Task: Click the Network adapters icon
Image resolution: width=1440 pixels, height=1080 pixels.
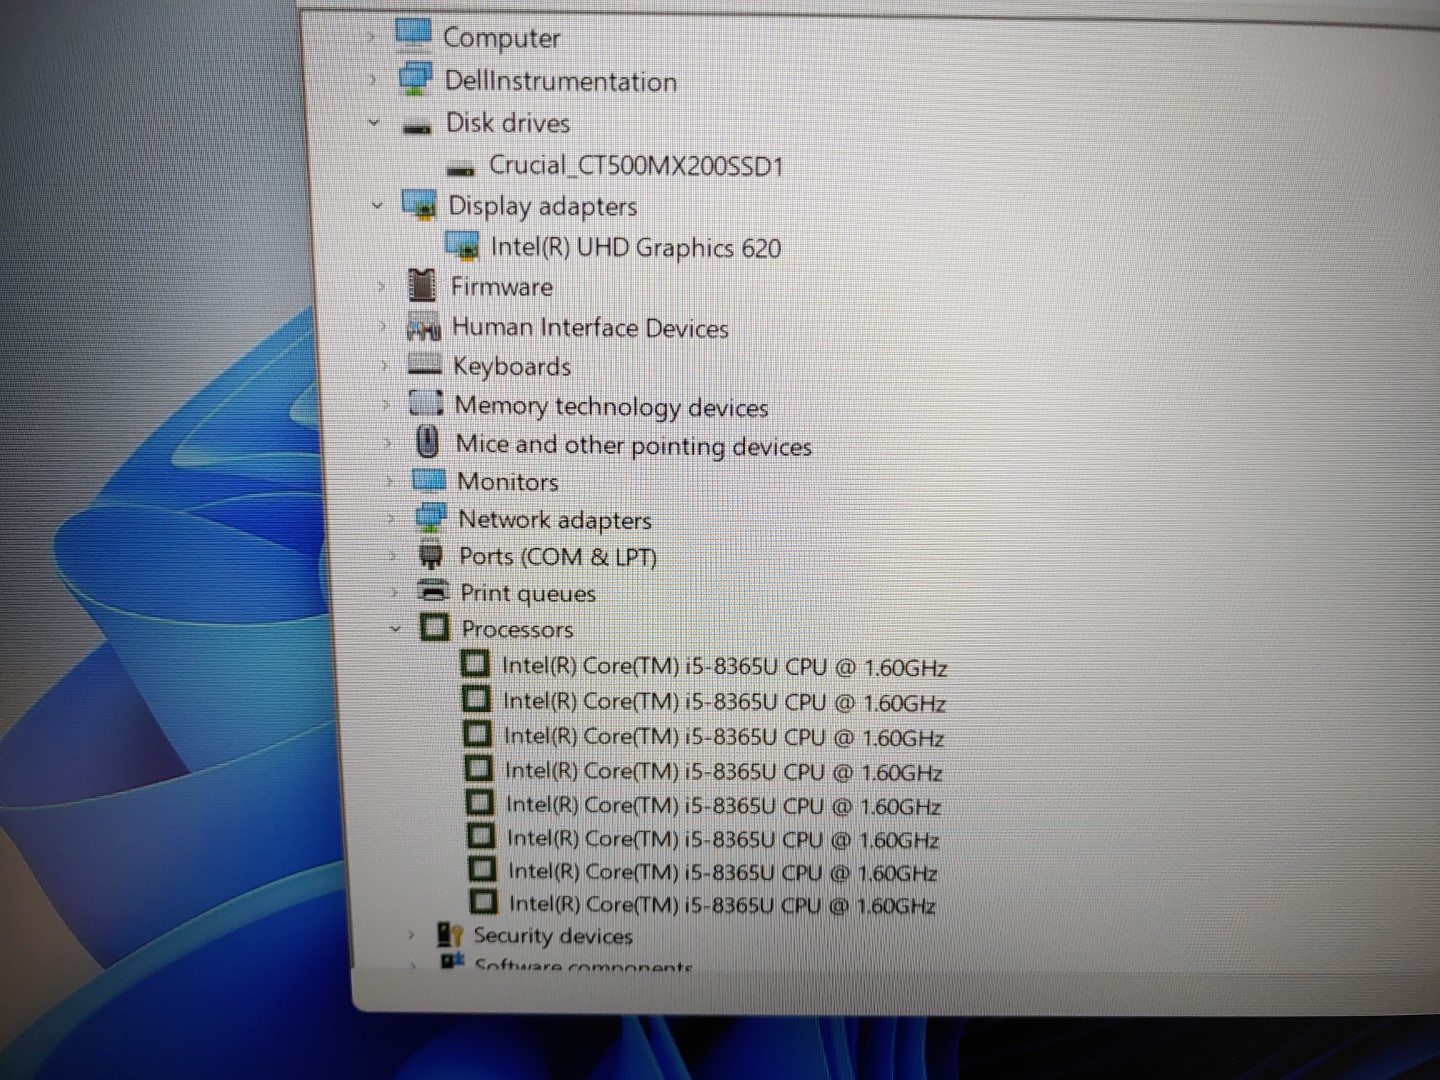Action: (x=431, y=518)
